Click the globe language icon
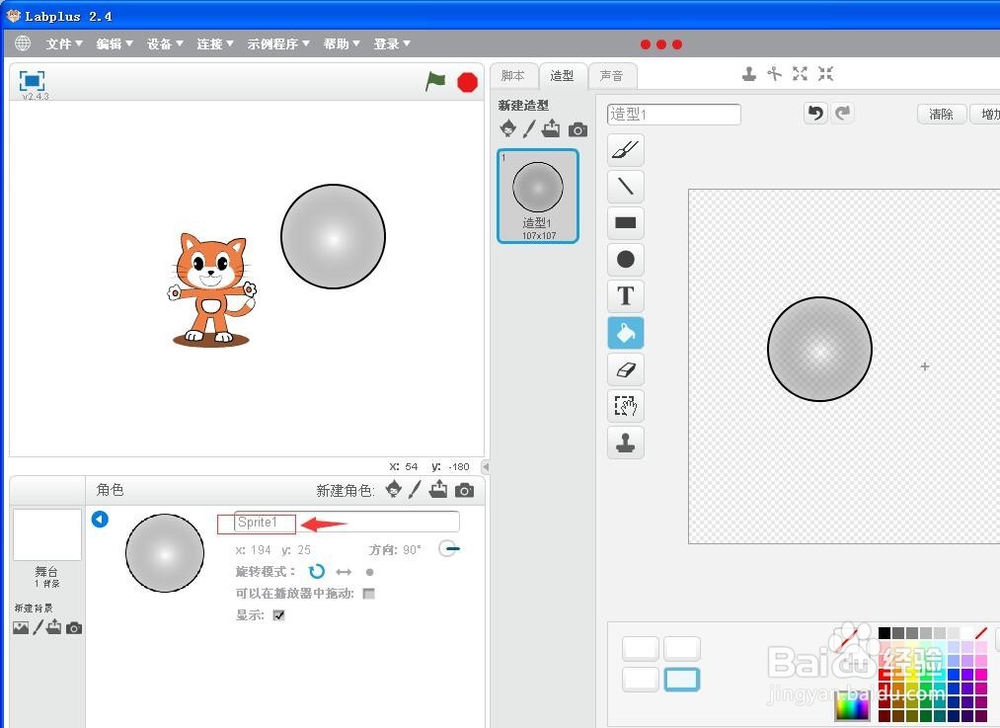This screenshot has height=728, width=1000. pyautogui.click(x=23, y=43)
